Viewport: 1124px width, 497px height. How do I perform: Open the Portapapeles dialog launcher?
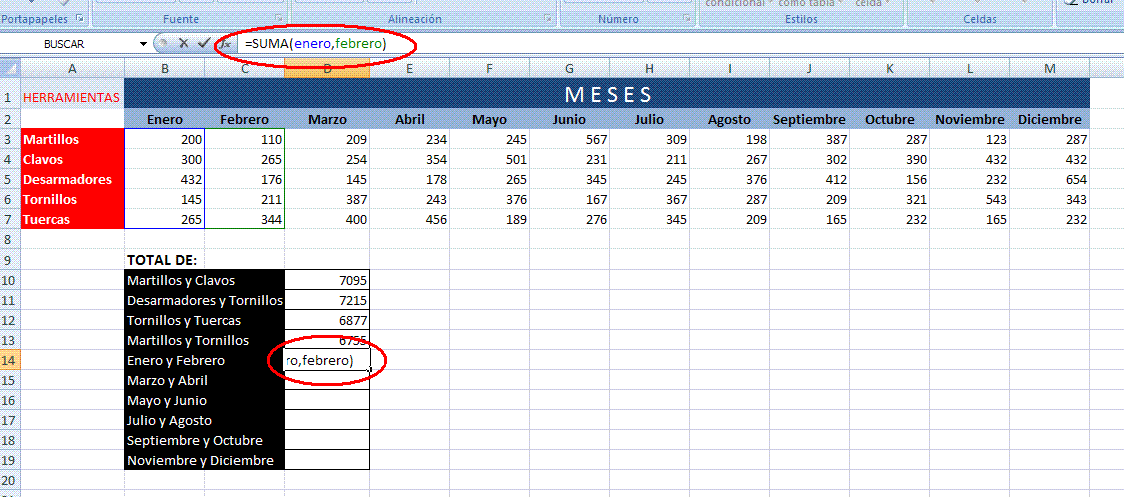79,19
